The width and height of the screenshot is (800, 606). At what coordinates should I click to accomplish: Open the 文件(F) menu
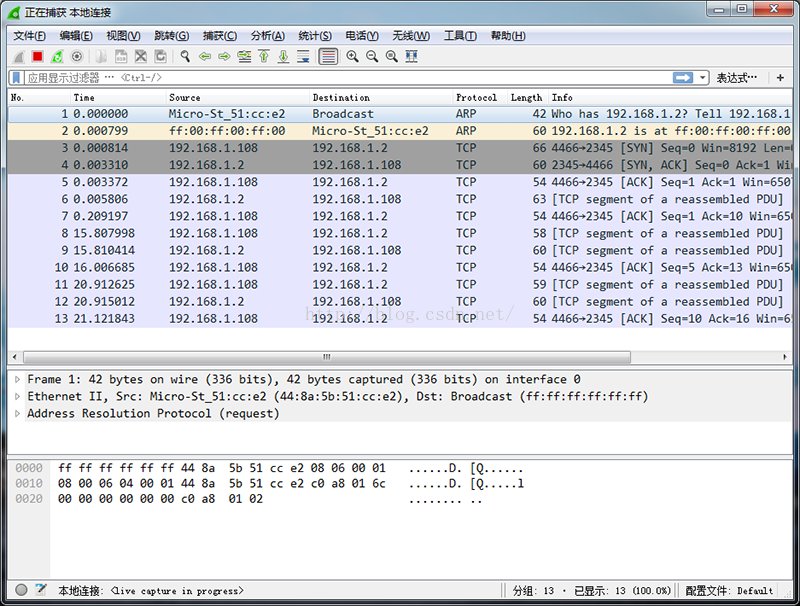tap(29, 36)
